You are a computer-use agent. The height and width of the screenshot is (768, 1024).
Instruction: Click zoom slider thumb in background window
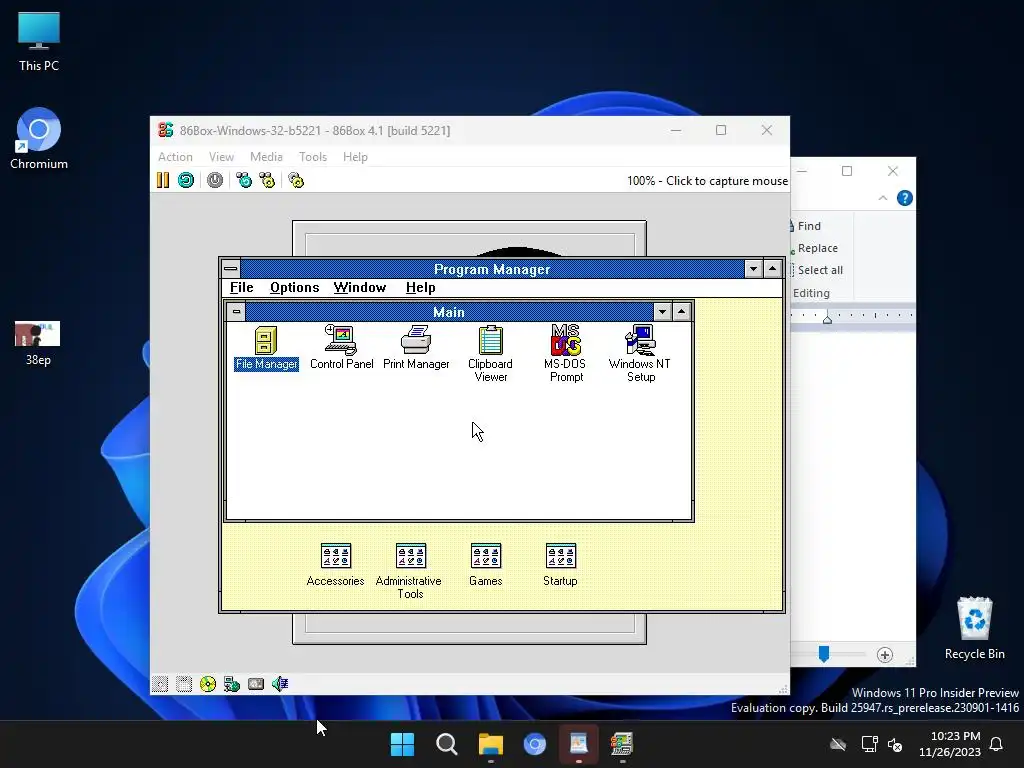(x=824, y=654)
